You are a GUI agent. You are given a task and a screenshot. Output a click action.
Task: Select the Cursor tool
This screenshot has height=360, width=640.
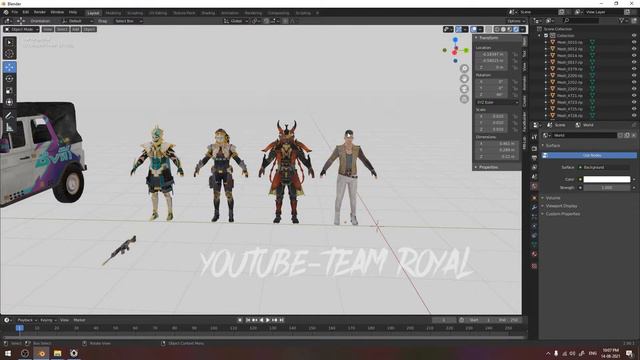pyautogui.click(x=10, y=54)
